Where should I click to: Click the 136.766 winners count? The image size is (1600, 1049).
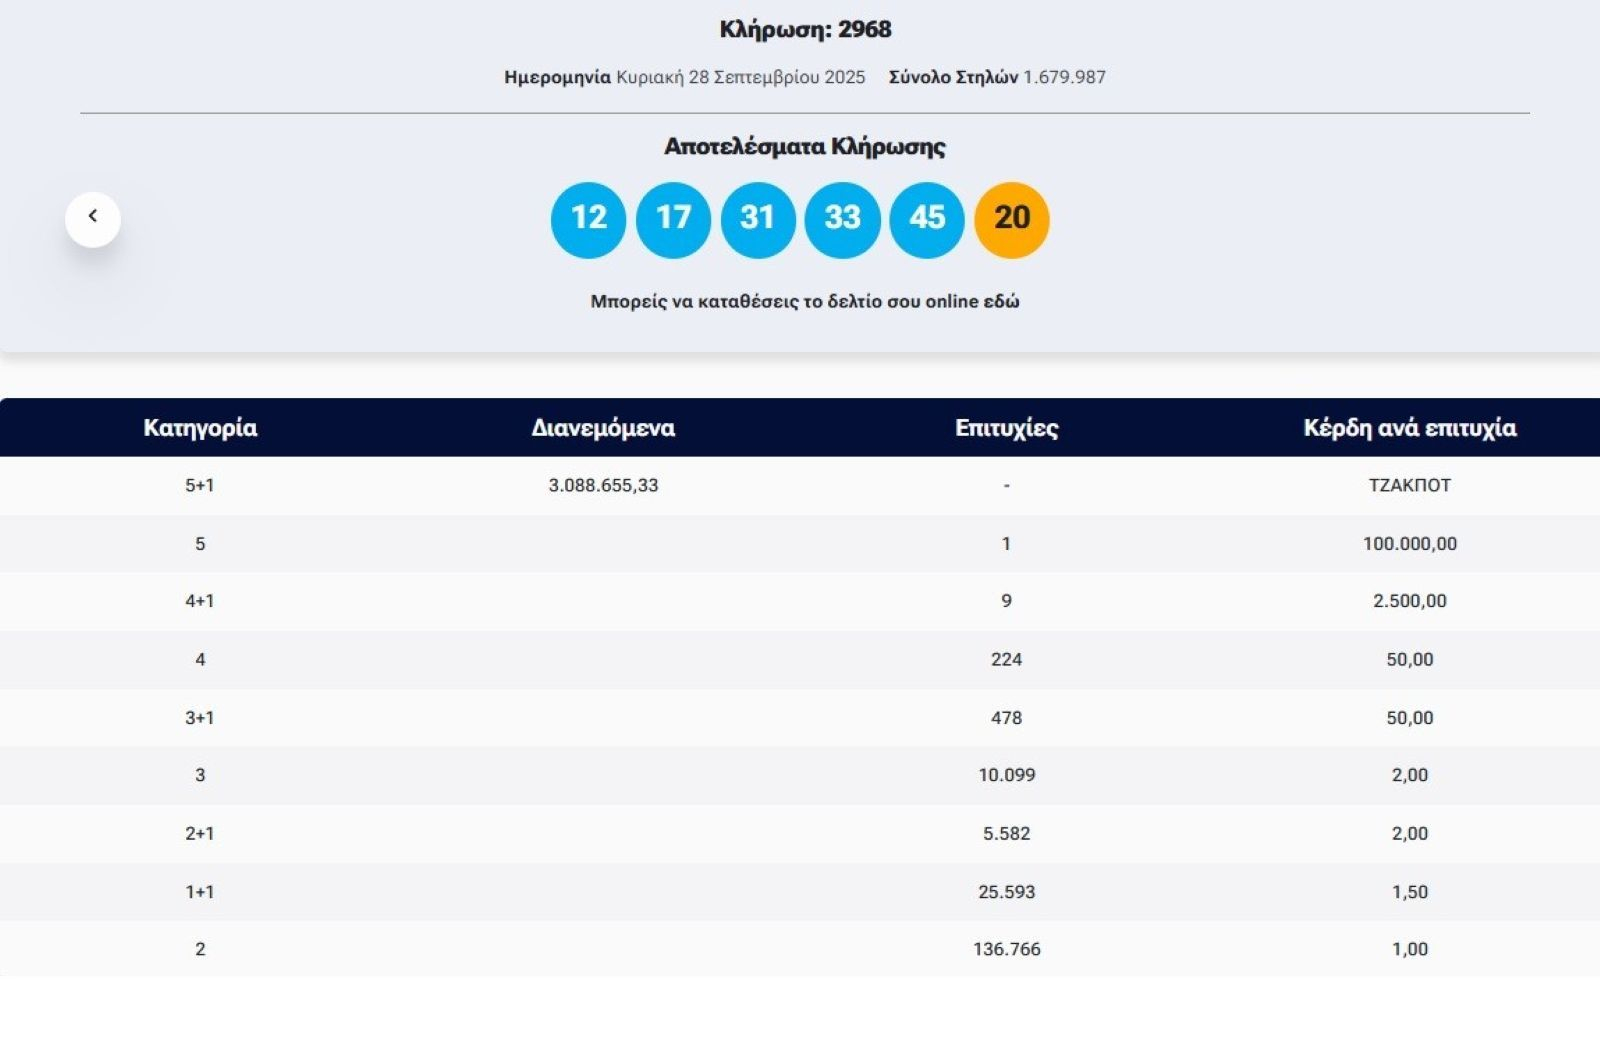coord(1006,949)
